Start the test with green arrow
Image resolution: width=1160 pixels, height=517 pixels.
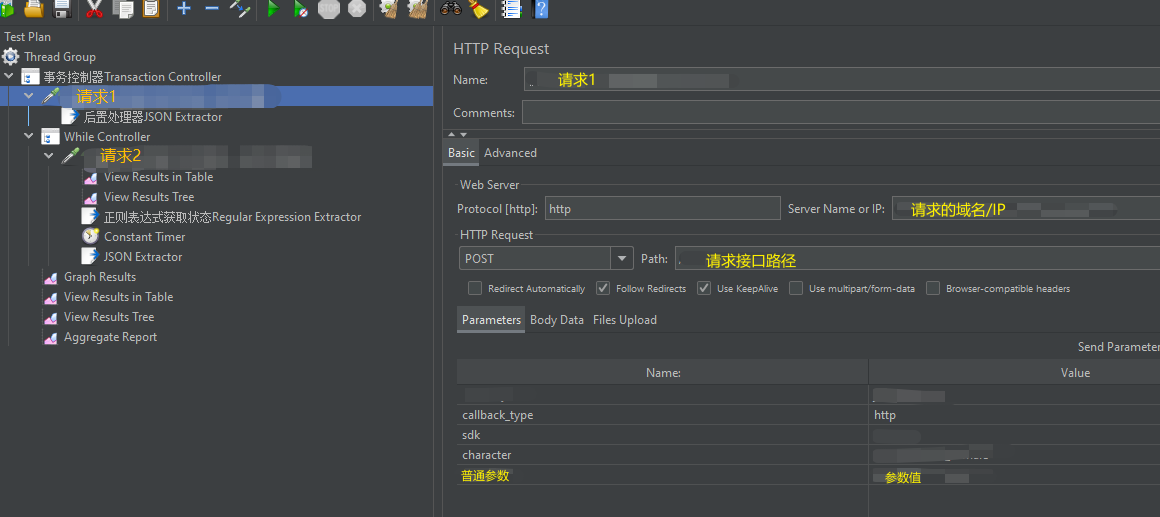coord(273,9)
